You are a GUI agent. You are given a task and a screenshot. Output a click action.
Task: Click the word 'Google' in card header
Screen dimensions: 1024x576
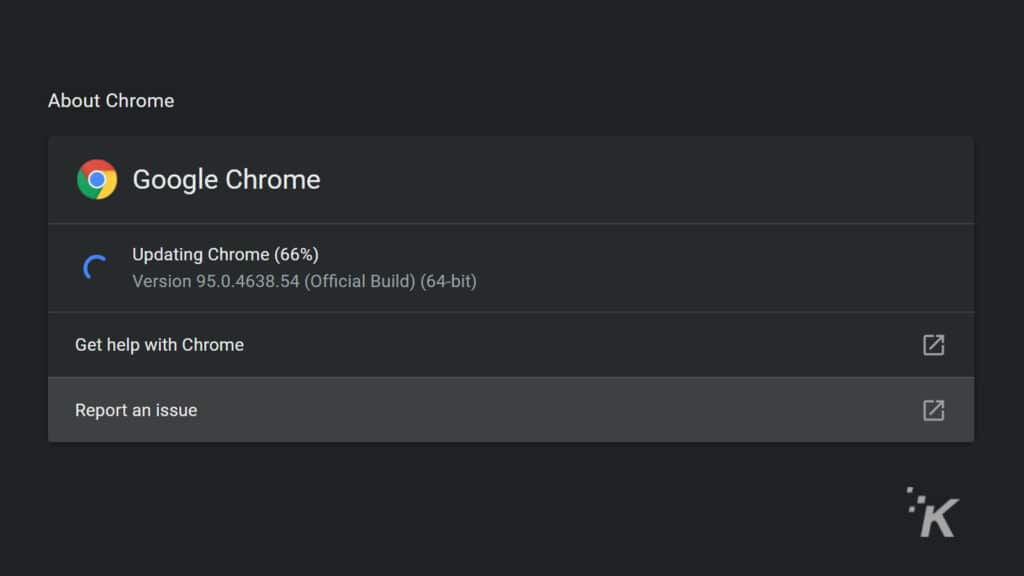pyautogui.click(x=175, y=180)
